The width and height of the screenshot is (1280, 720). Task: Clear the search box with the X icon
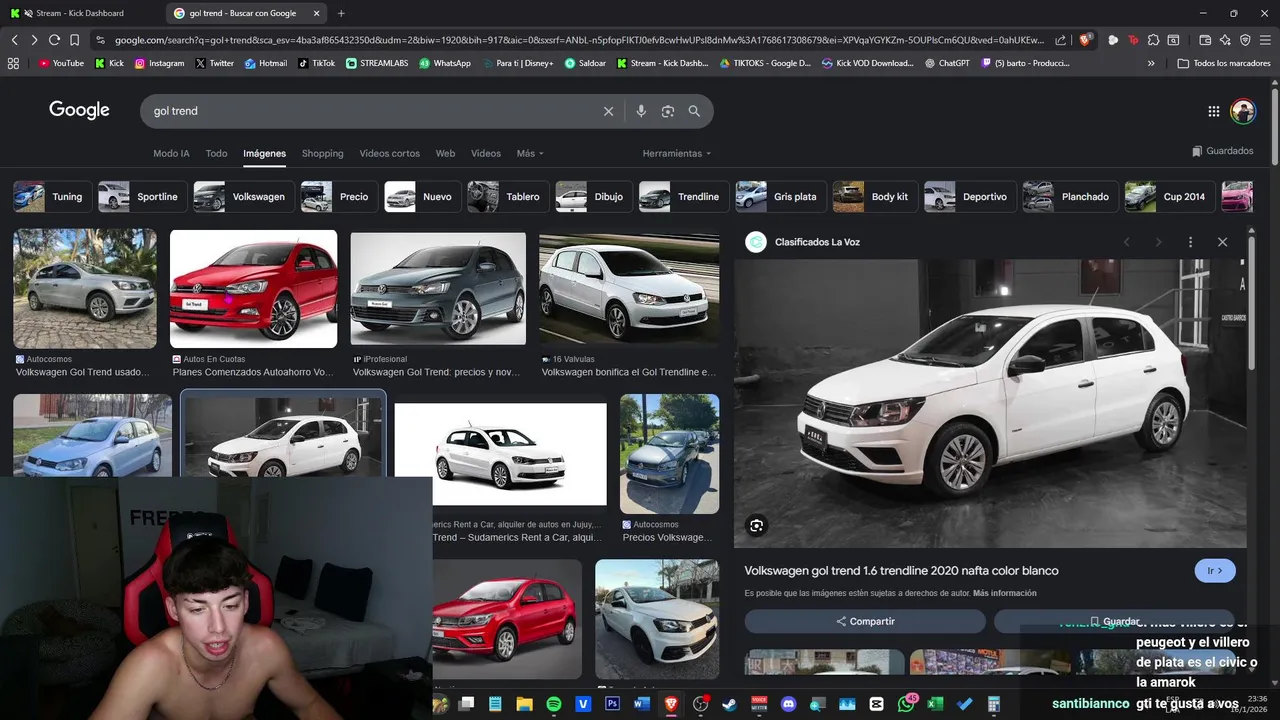coord(608,111)
